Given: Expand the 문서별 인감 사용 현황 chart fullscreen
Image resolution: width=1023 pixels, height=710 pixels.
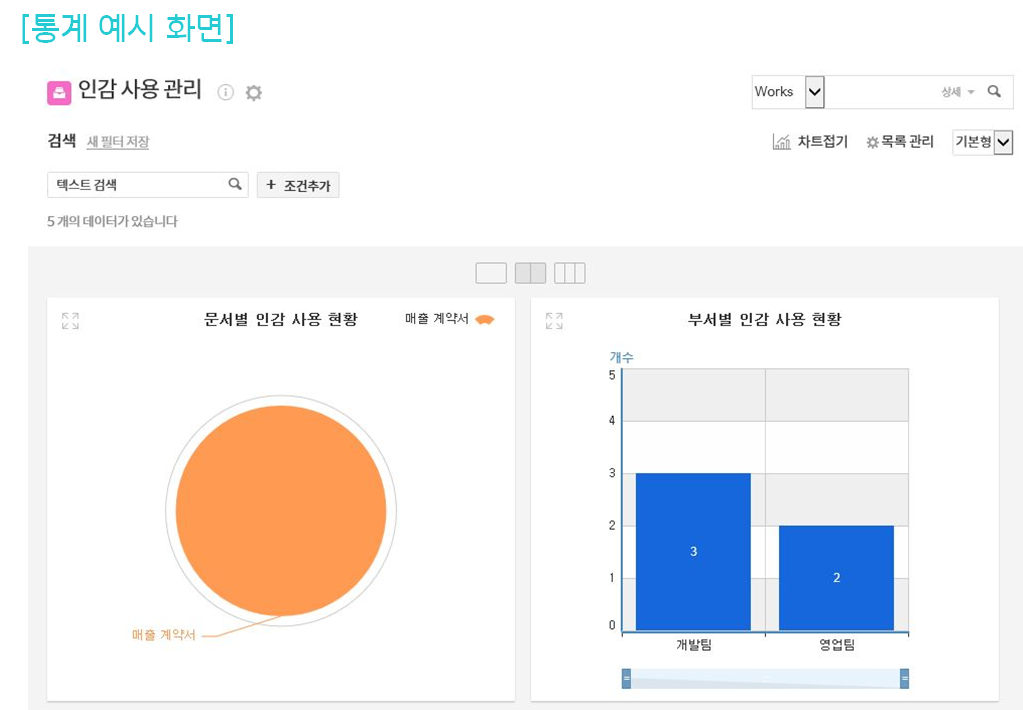Looking at the screenshot, I should (x=70, y=321).
